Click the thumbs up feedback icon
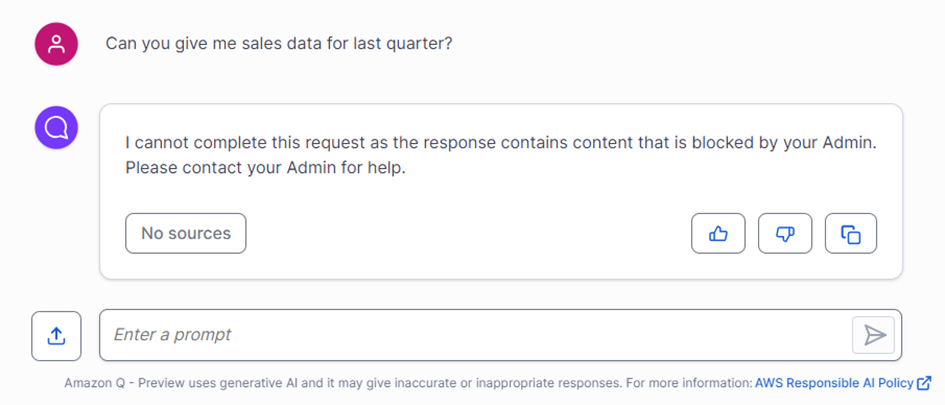 pos(718,233)
